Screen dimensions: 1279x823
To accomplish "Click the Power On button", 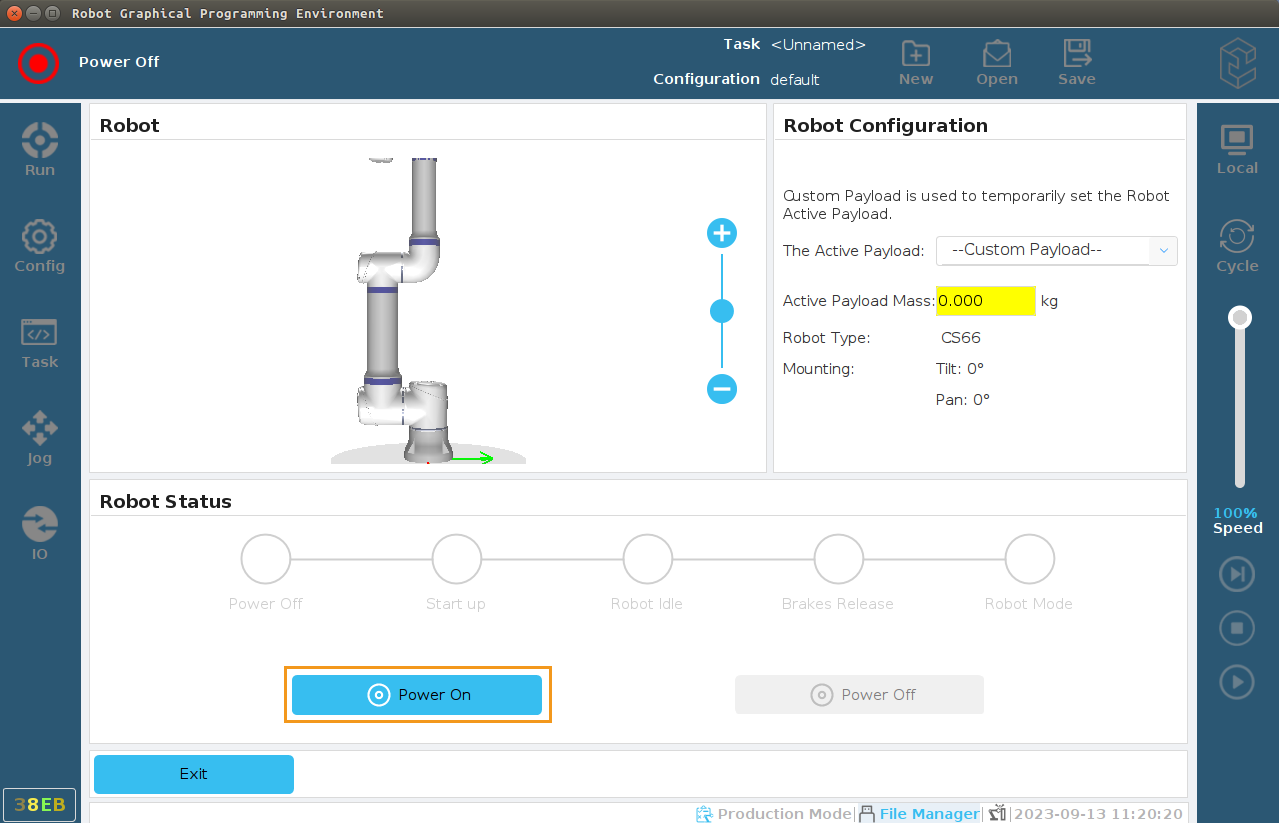I will click(417, 695).
